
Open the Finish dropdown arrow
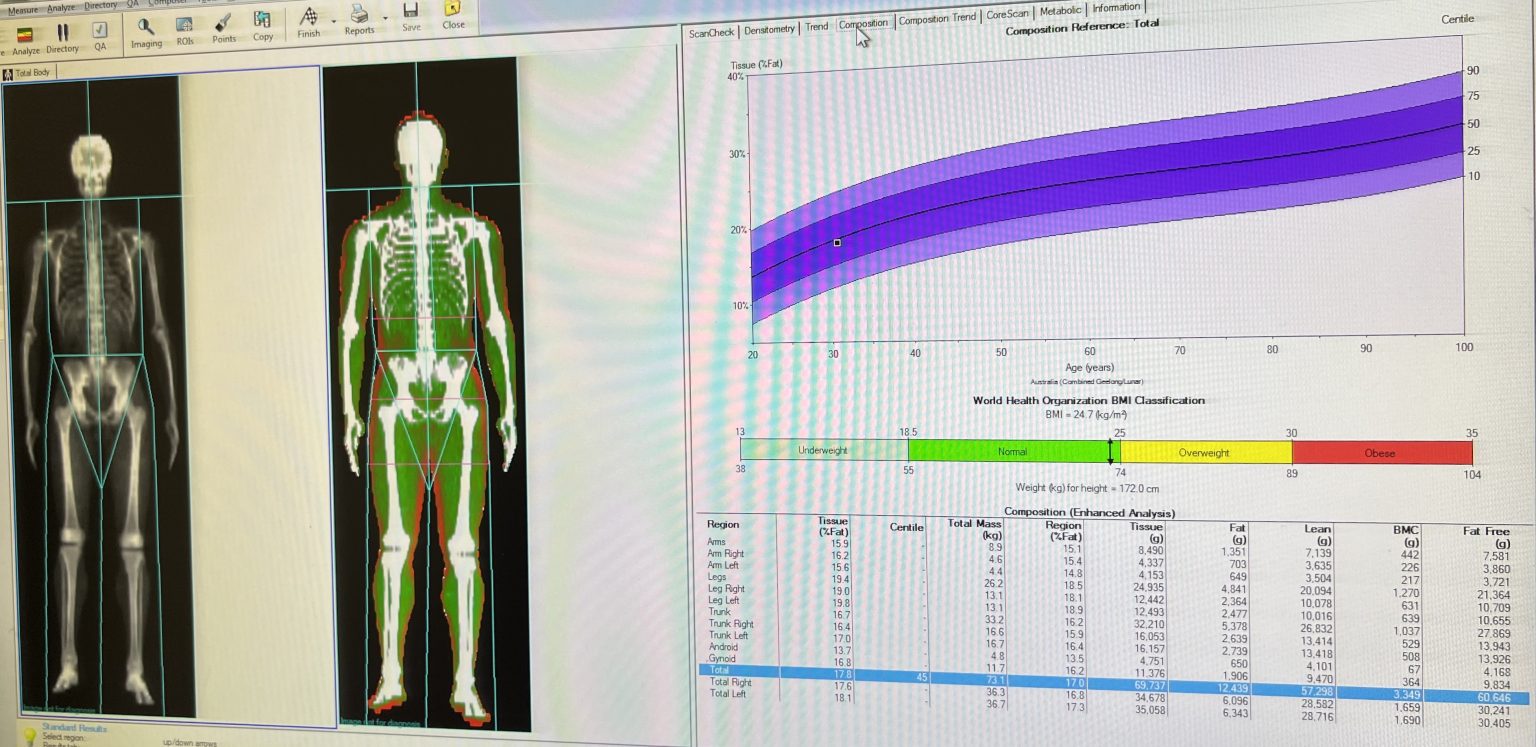(x=334, y=21)
